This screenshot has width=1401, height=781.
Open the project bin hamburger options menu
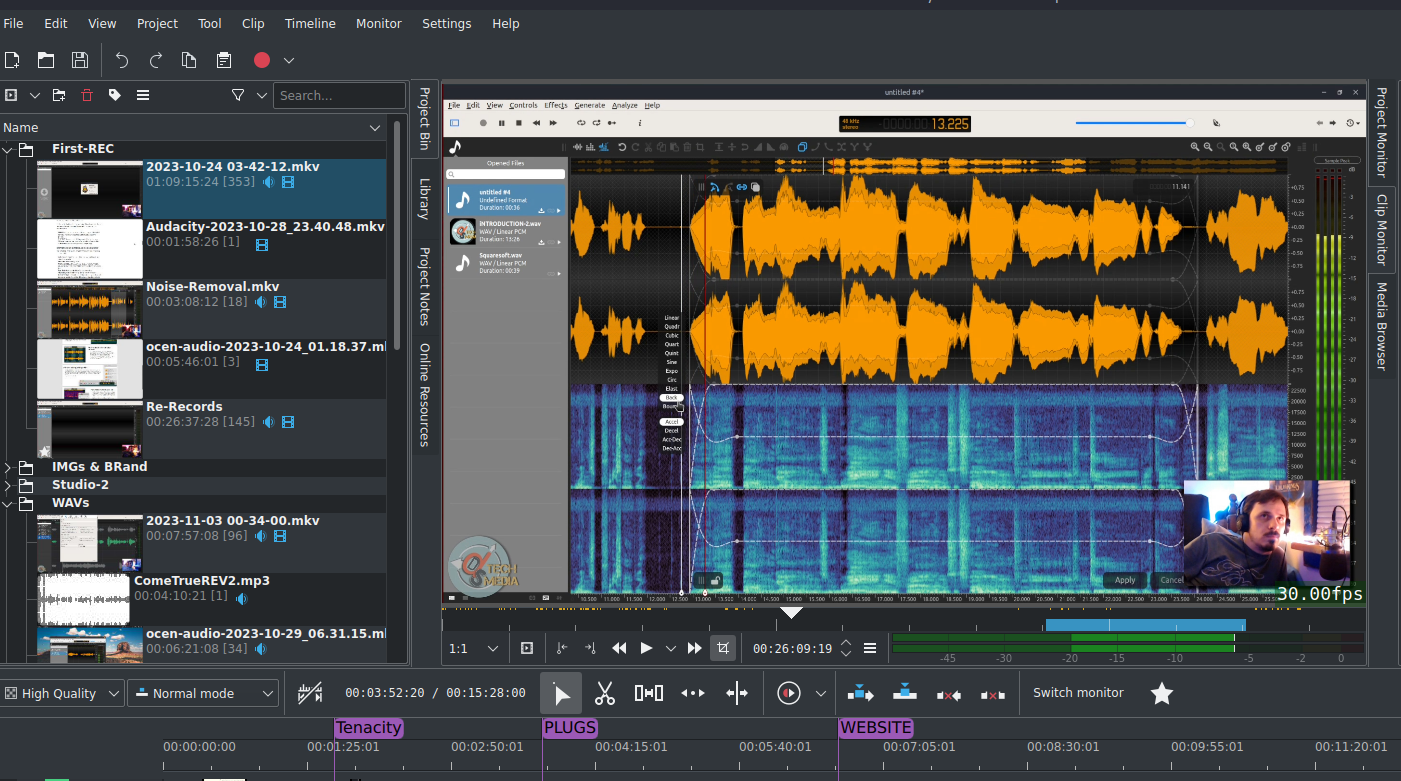(143, 95)
